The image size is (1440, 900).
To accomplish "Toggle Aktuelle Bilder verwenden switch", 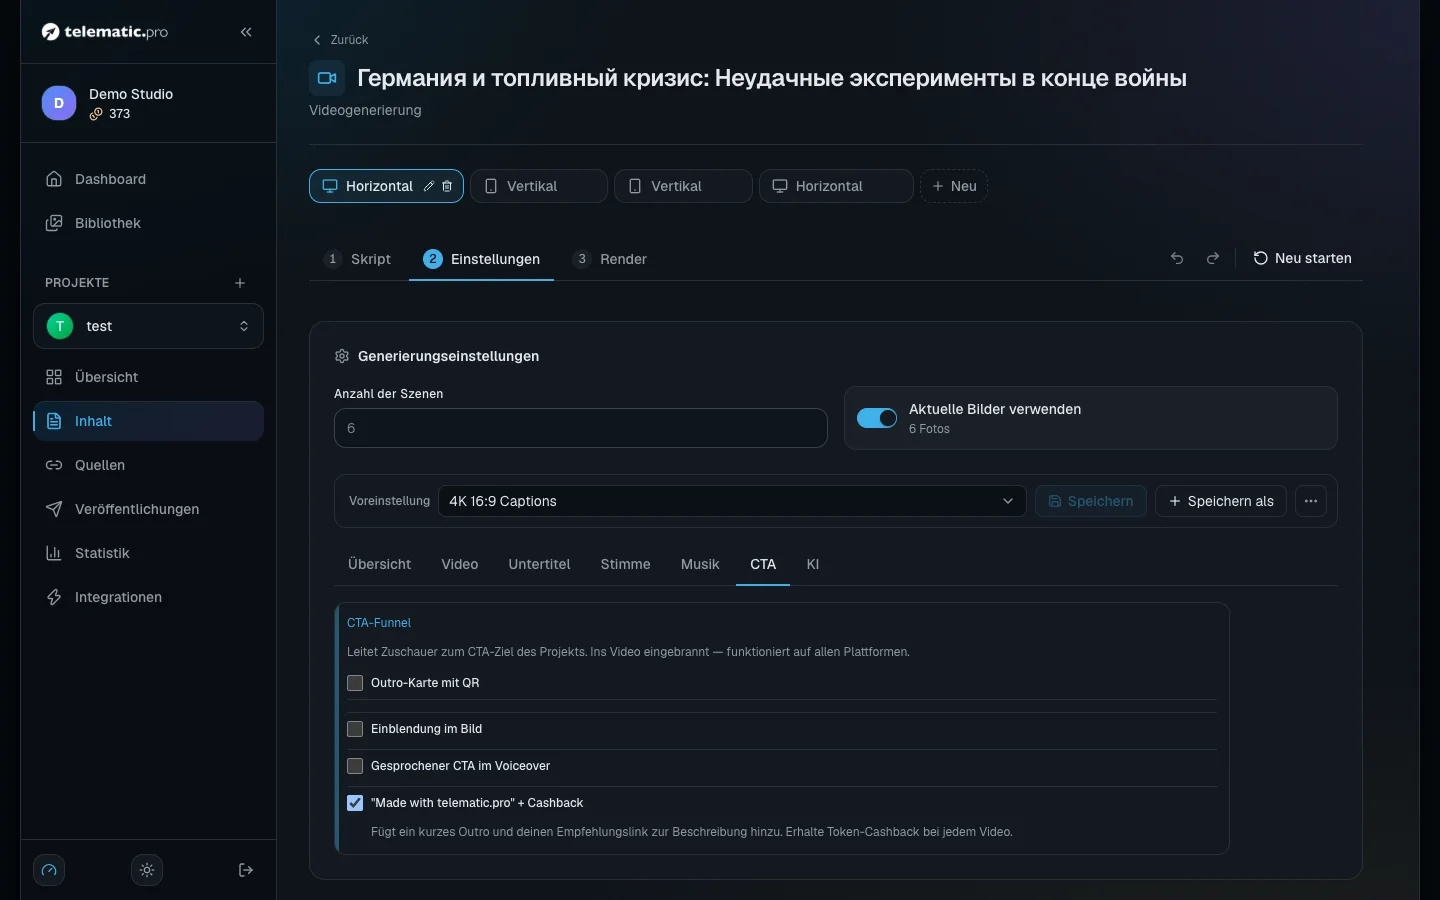I will coord(877,418).
